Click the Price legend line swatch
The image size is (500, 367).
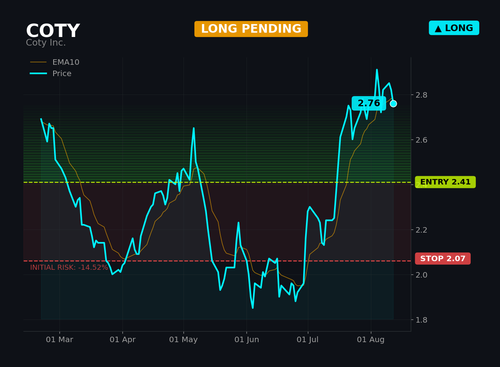click(x=38, y=73)
